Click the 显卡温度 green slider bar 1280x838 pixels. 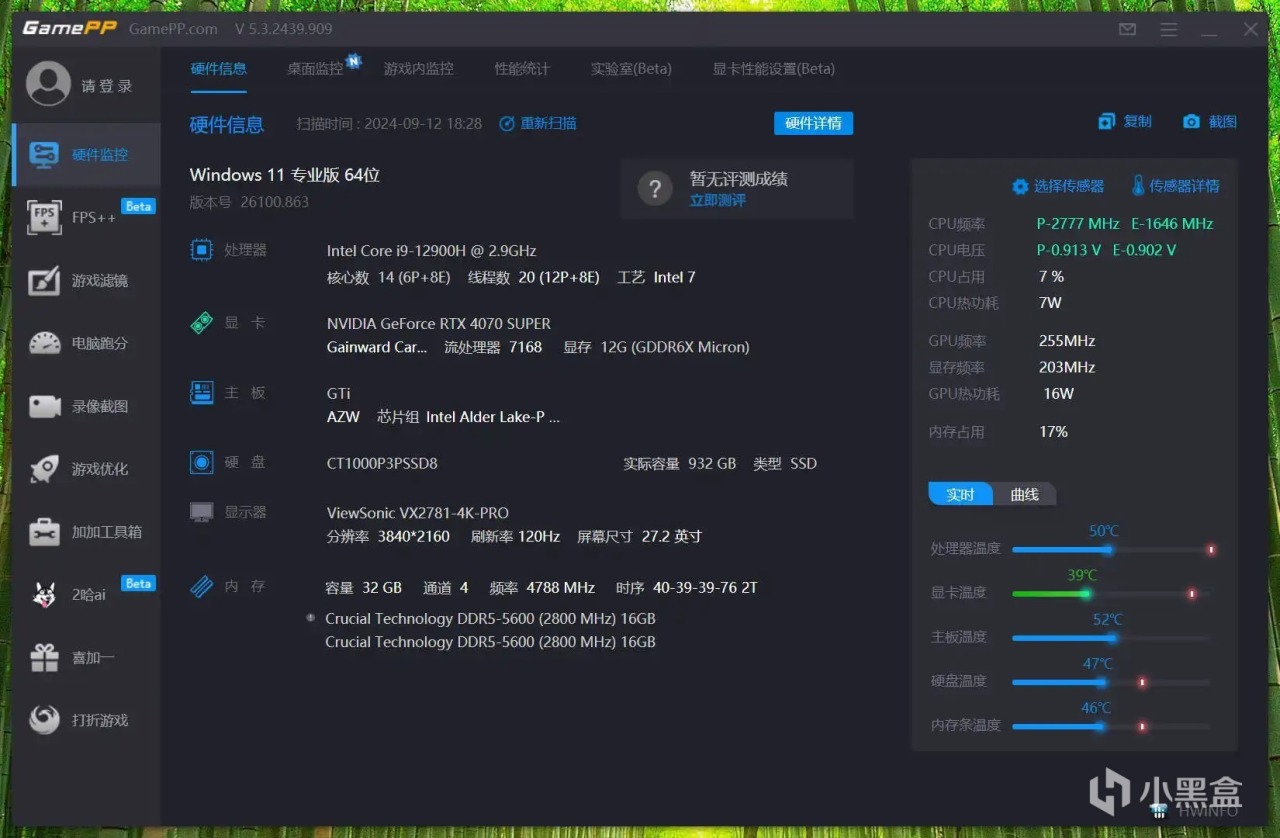click(x=1112, y=593)
